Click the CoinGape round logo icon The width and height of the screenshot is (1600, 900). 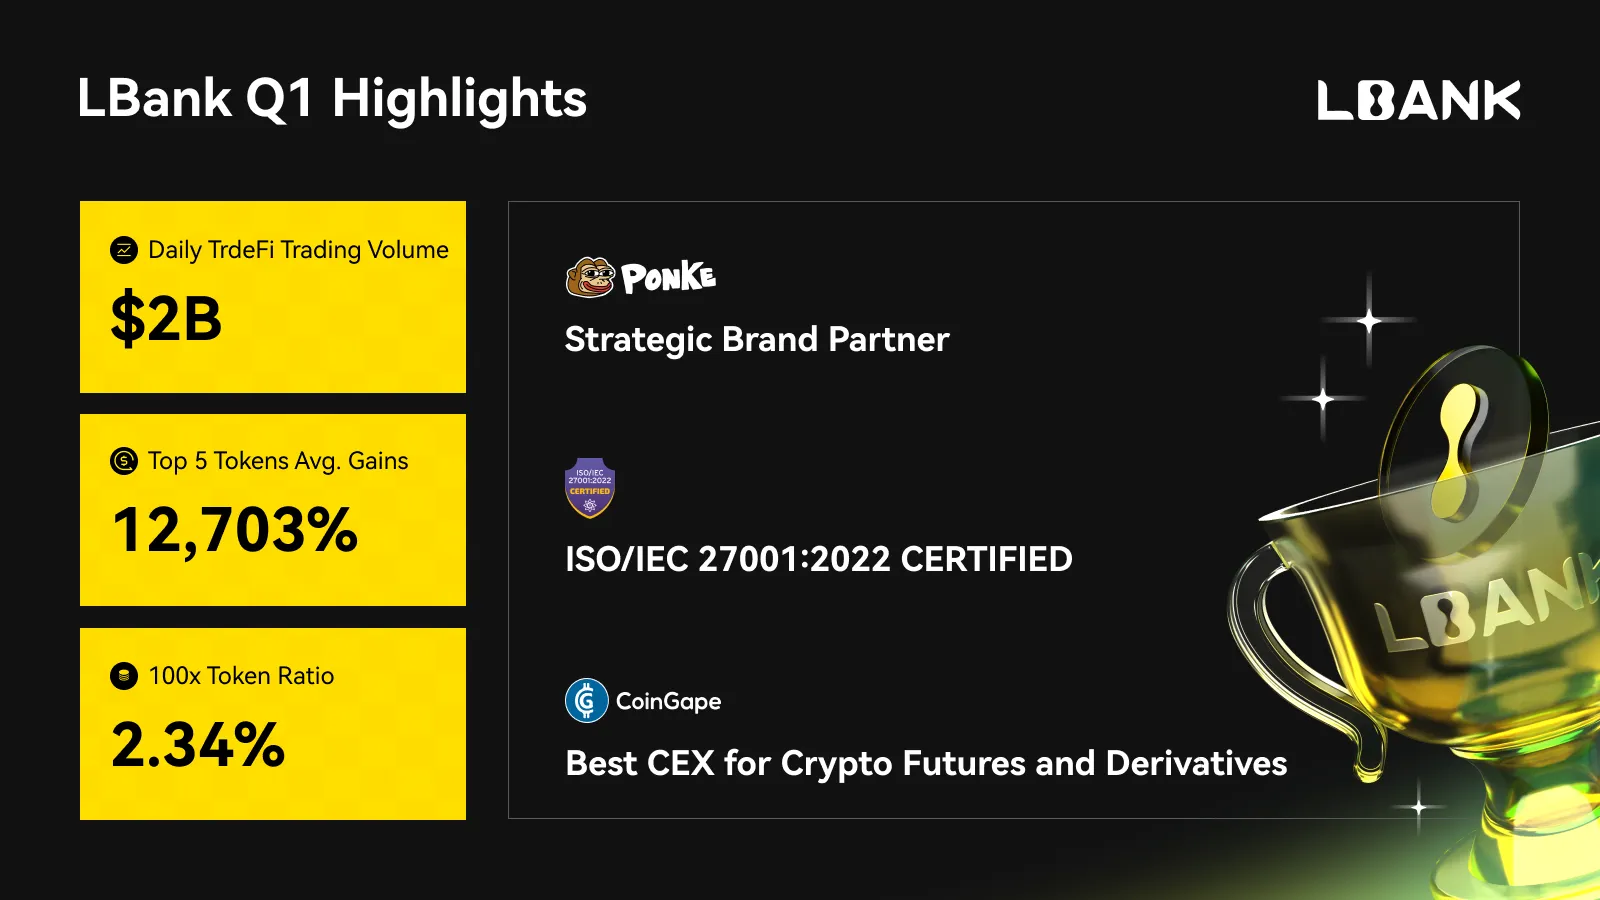[587, 701]
